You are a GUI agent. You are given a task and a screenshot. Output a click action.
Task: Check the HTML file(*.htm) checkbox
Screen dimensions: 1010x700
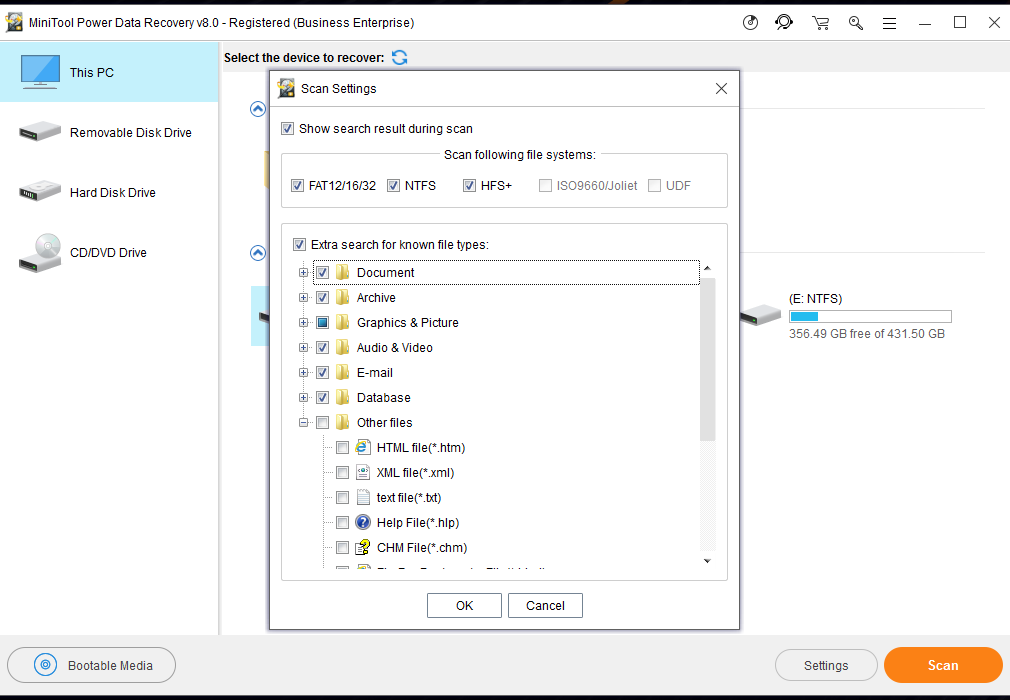[x=343, y=448]
